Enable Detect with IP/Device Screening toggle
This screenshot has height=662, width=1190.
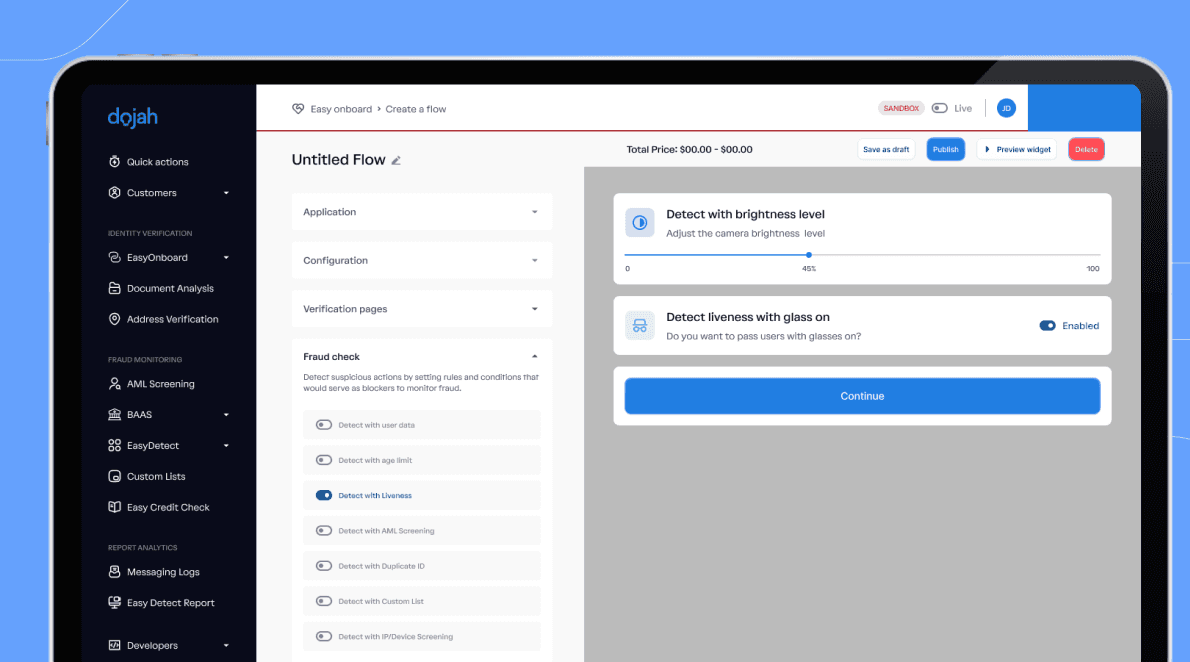pyautogui.click(x=324, y=636)
